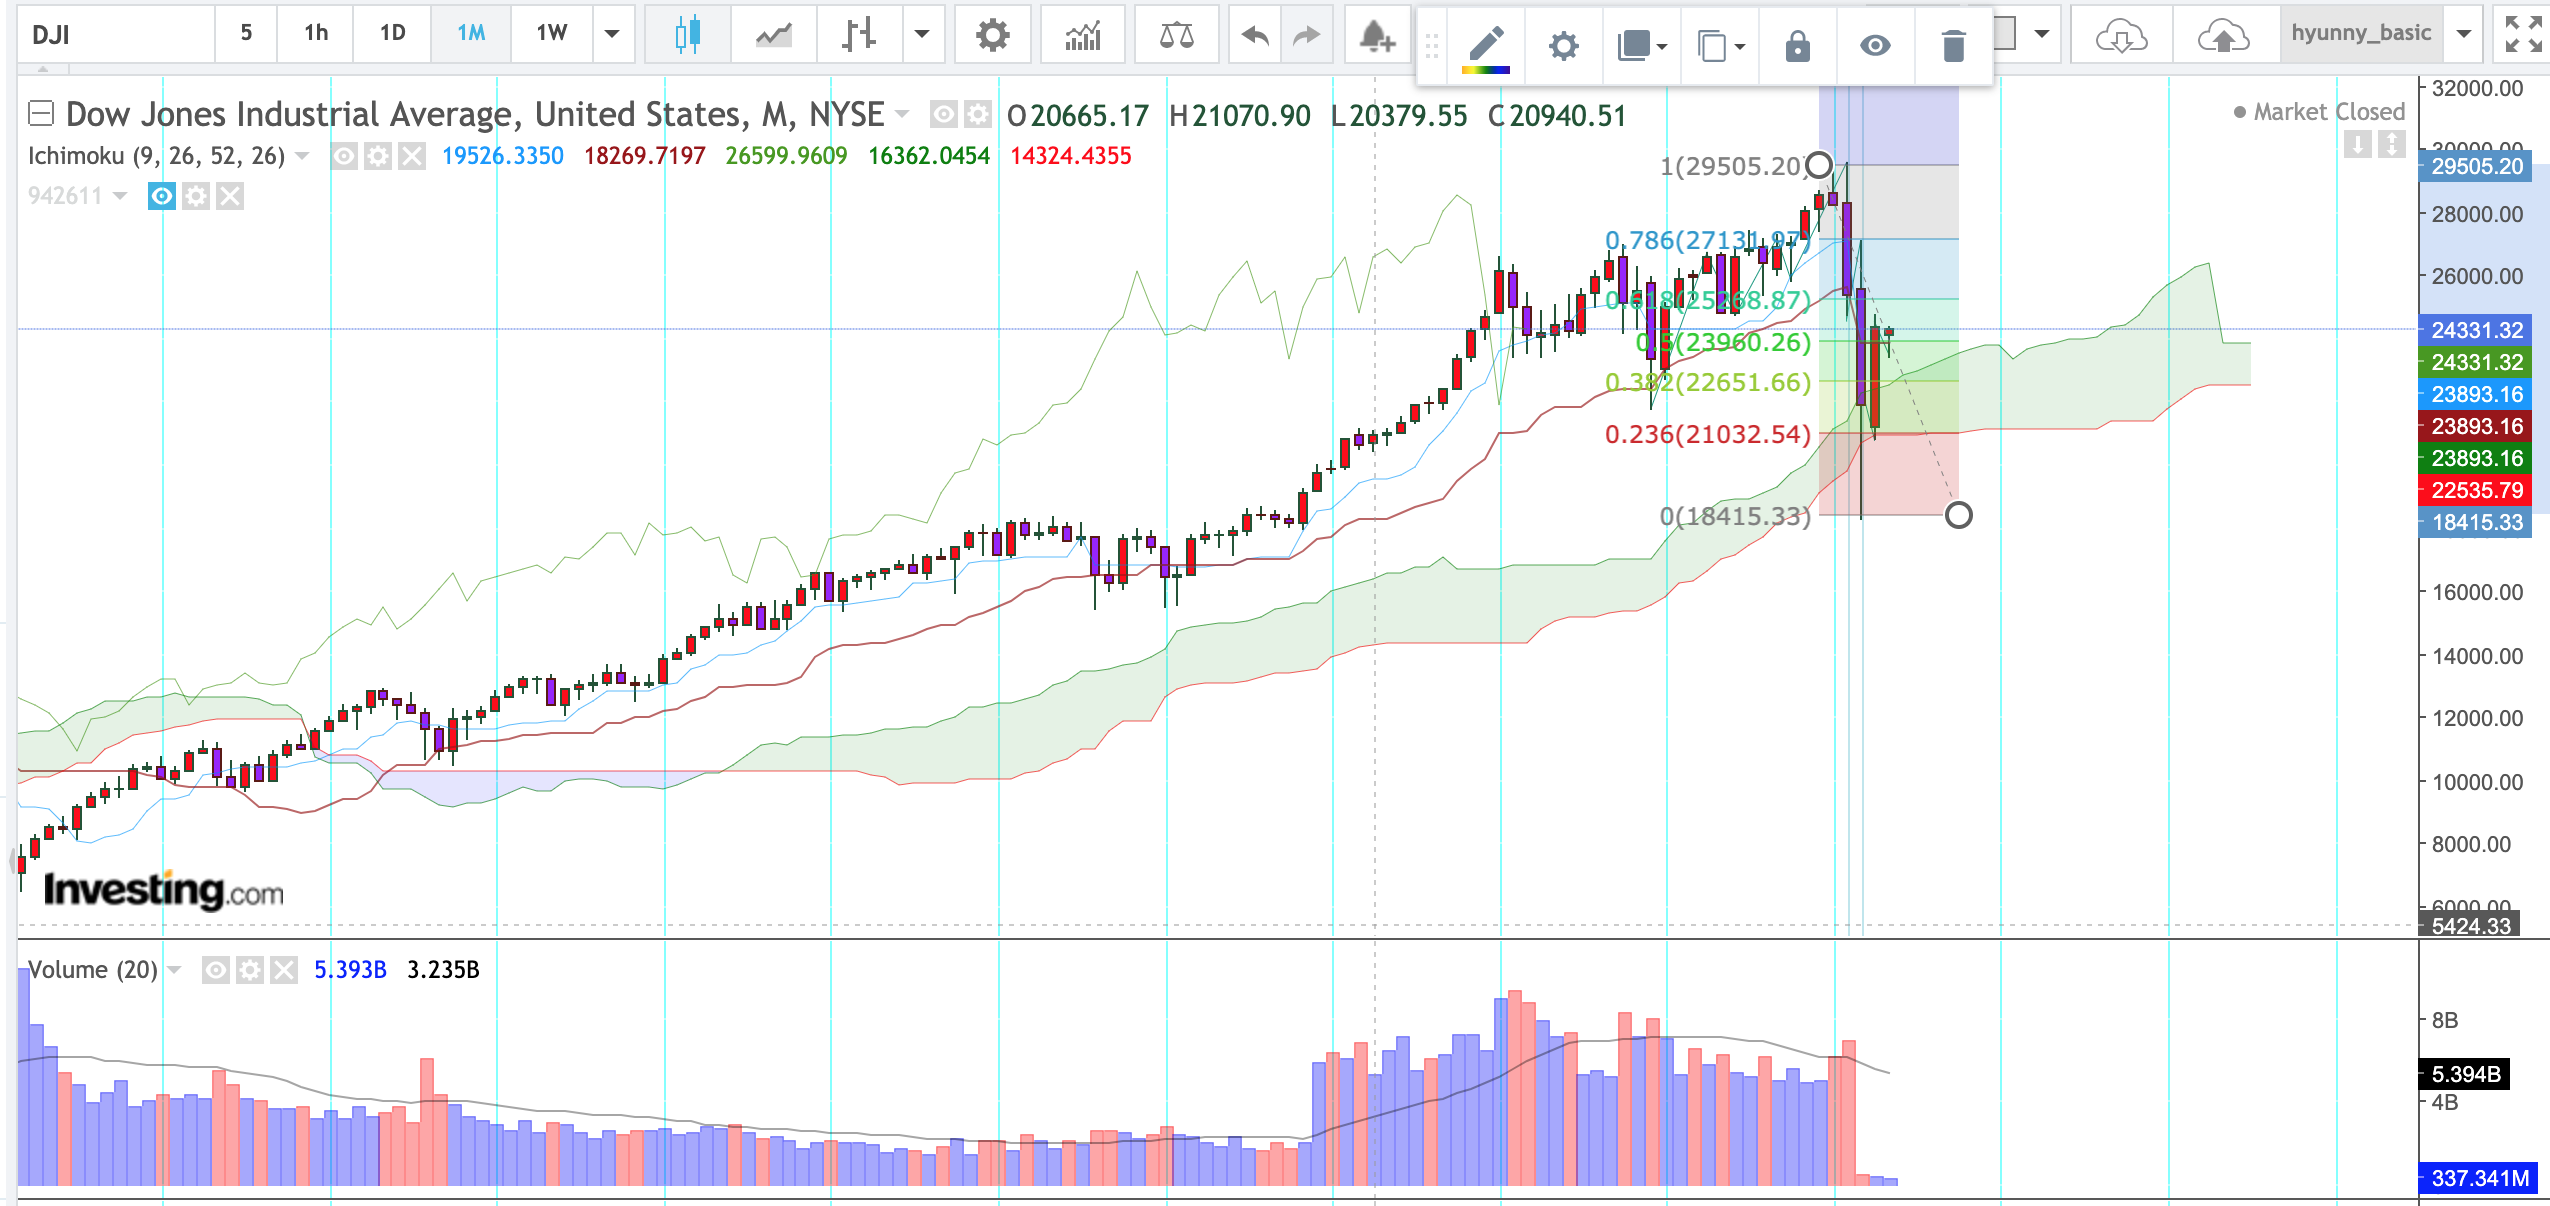Select the 1W timeframe tab
Image resolution: width=2550 pixels, height=1206 pixels.
point(551,33)
